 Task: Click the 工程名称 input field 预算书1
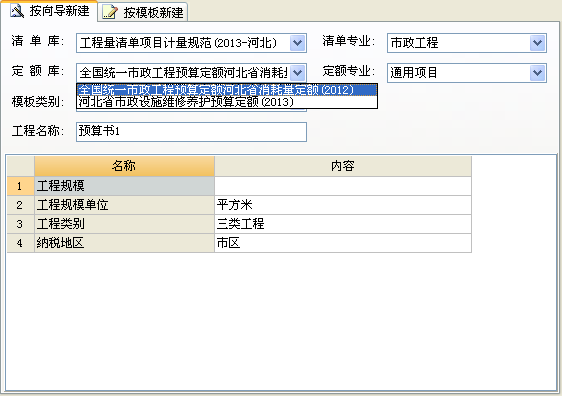(191, 132)
